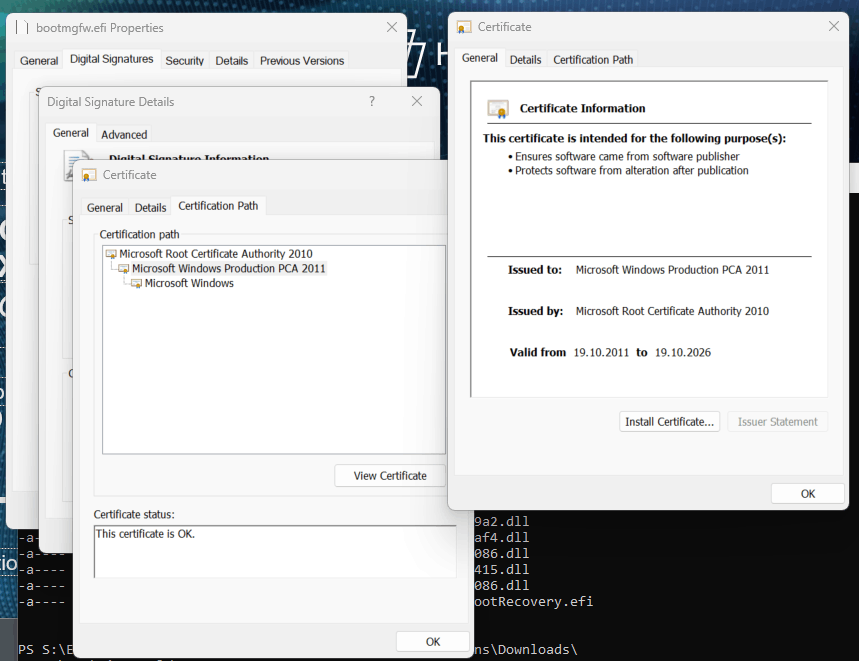Open Previous Versions tab
Screen dimensions: 859x661
(x=302, y=61)
